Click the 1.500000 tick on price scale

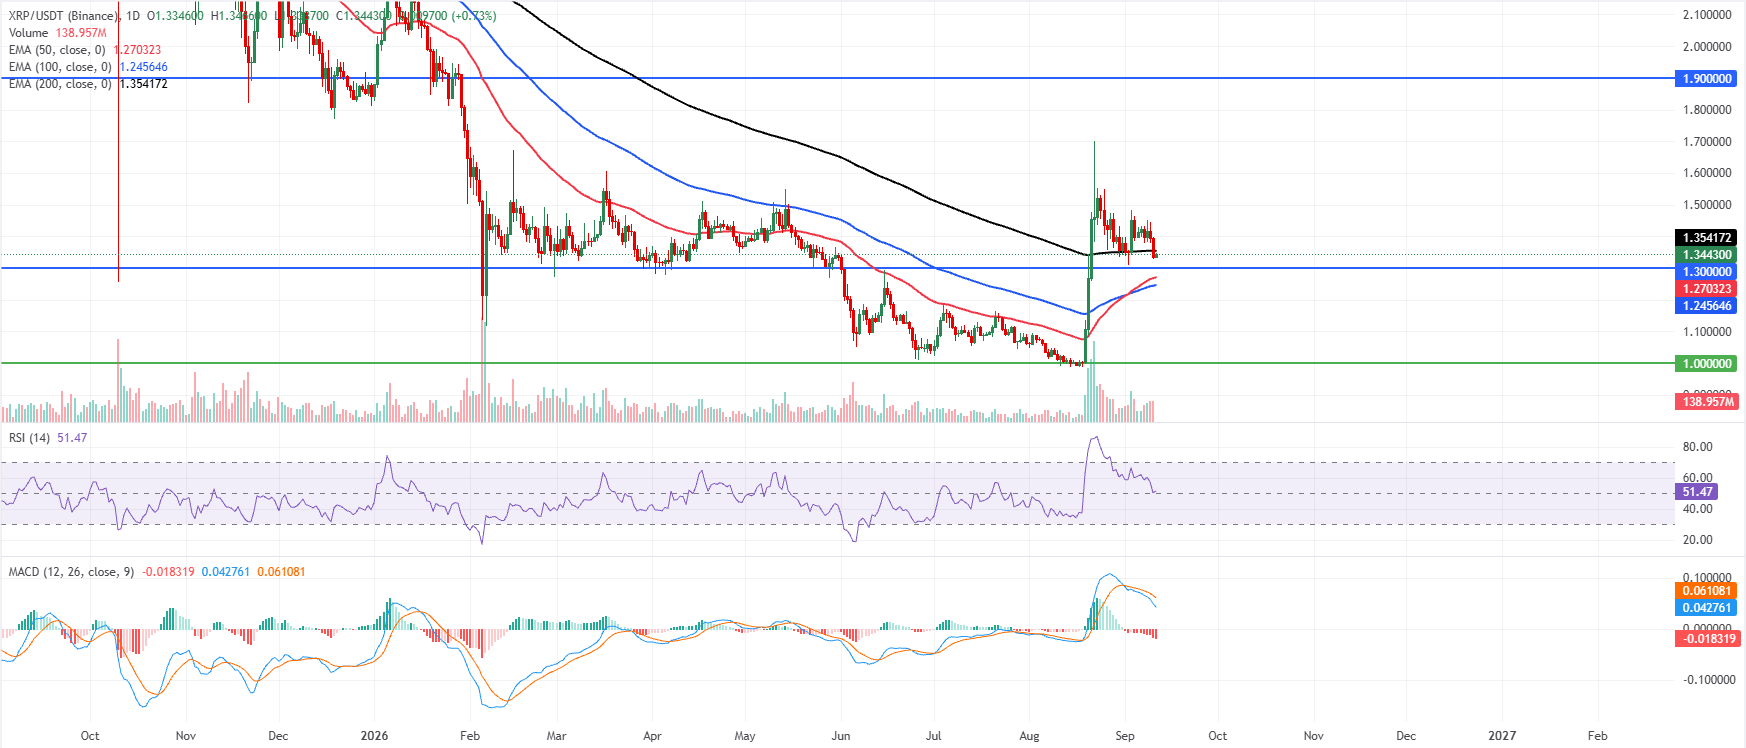1707,205
